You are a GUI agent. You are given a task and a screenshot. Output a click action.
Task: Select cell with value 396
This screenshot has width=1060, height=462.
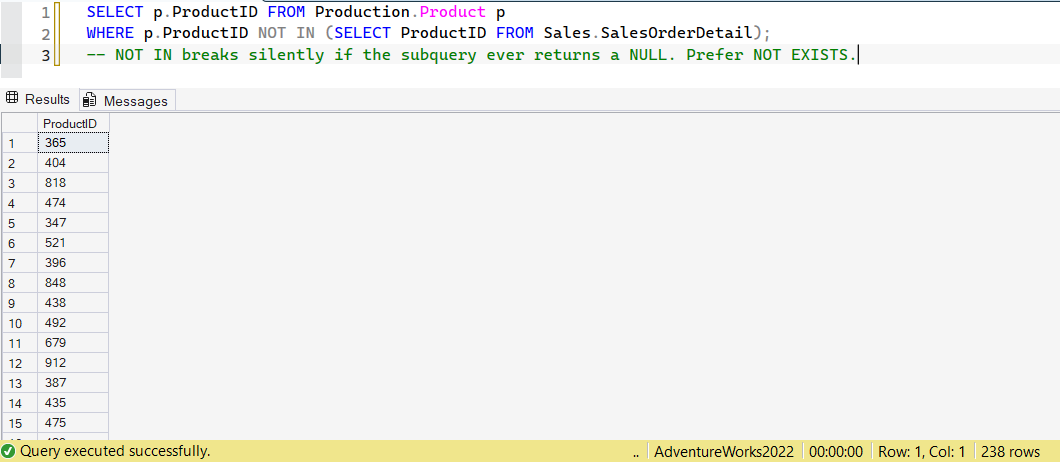pos(73,262)
